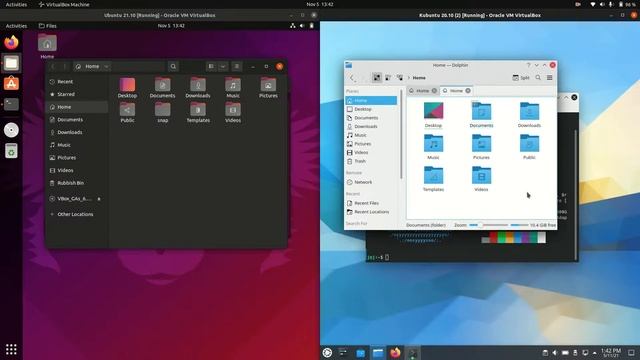Open the Downloads folder in Ubuntu Files grid
The height and width of the screenshot is (360, 640).
click(198, 88)
